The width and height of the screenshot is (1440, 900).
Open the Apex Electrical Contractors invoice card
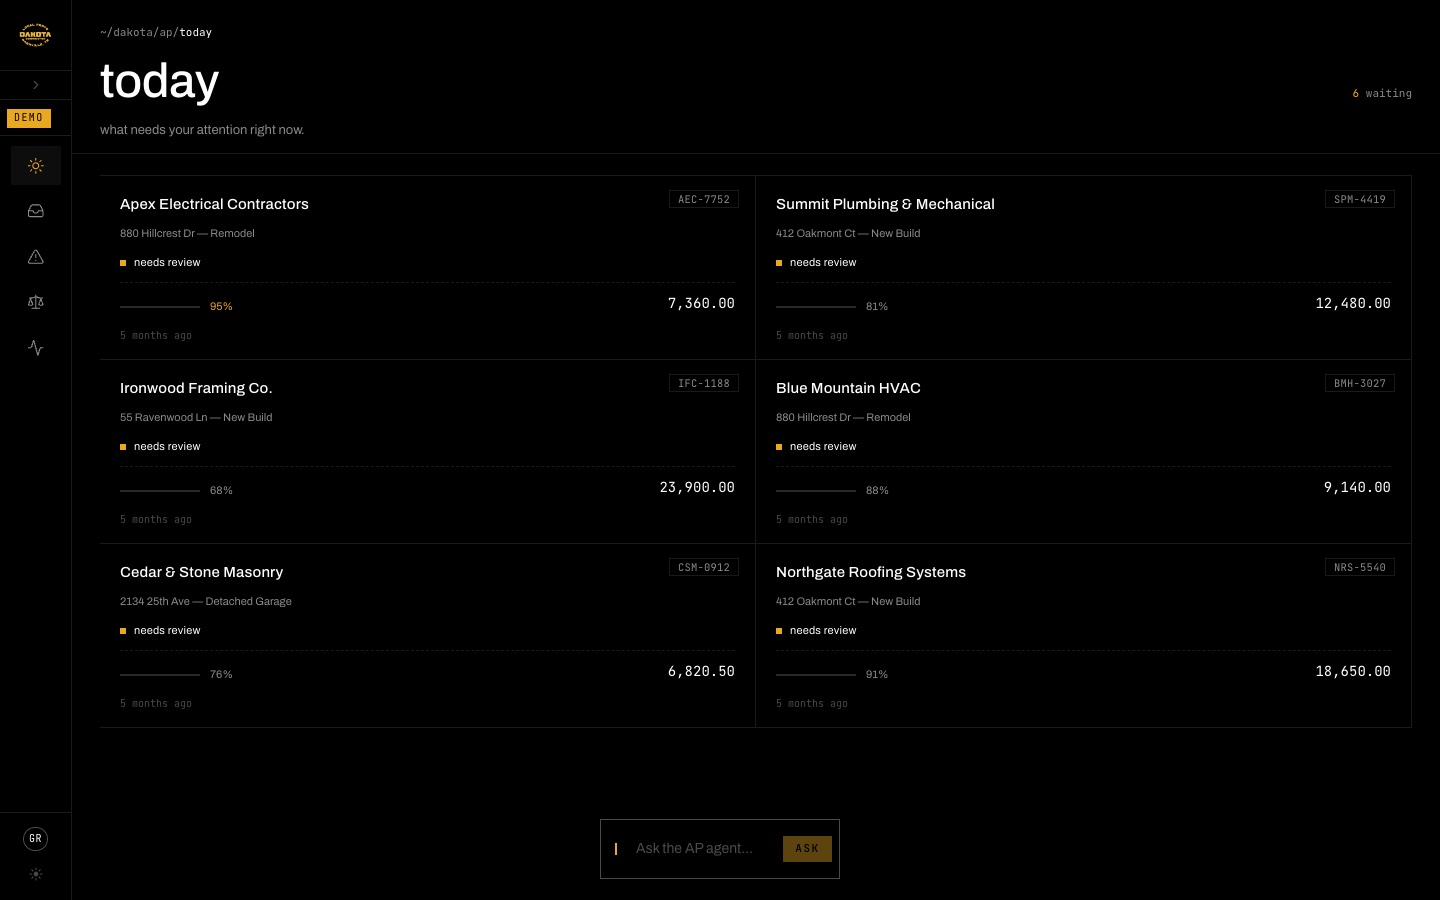click(428, 268)
